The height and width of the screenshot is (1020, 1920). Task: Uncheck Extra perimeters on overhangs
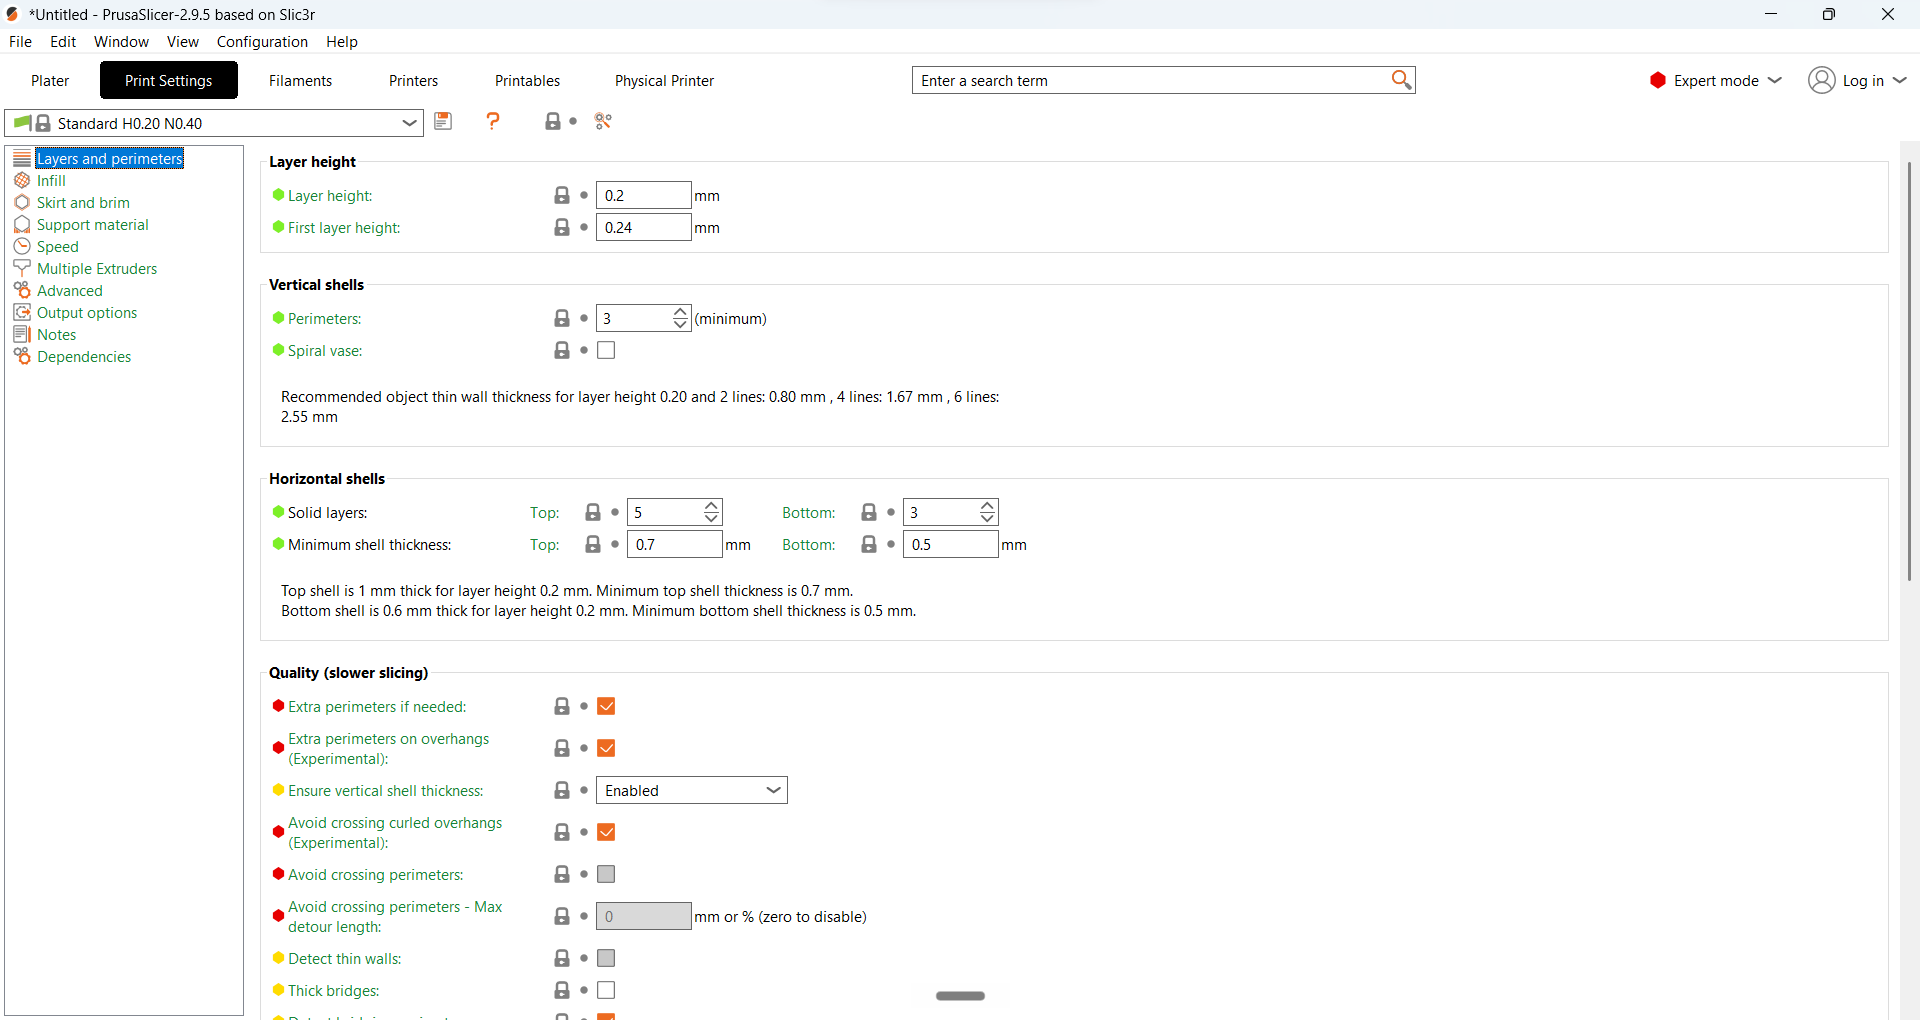(606, 748)
